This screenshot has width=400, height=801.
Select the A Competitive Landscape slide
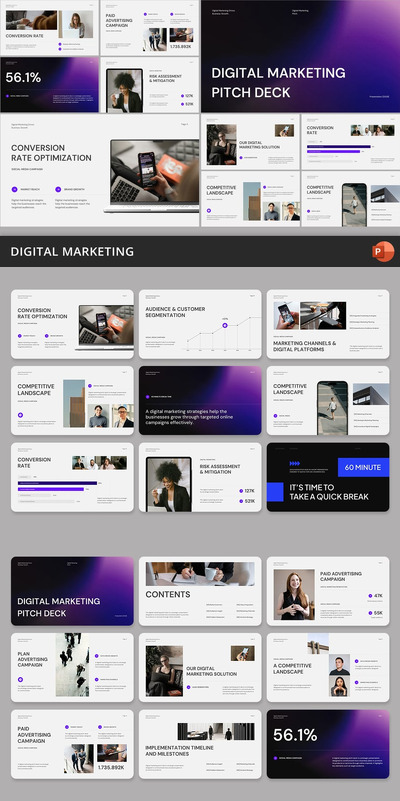(327, 668)
